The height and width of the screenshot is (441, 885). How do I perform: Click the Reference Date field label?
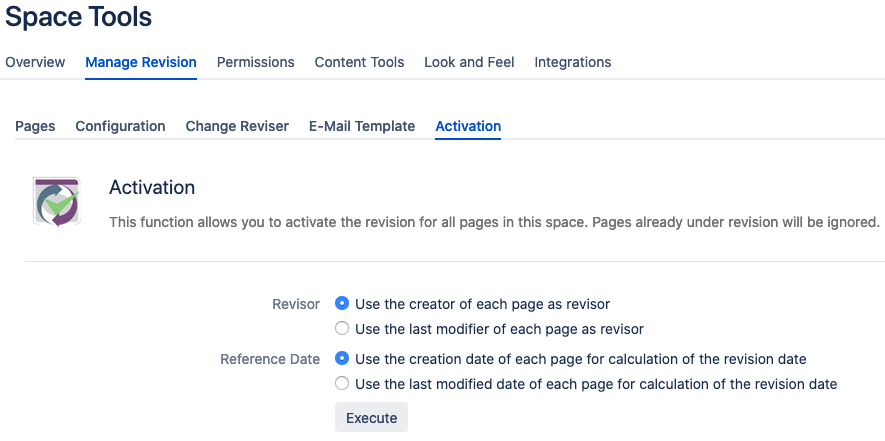coord(270,359)
